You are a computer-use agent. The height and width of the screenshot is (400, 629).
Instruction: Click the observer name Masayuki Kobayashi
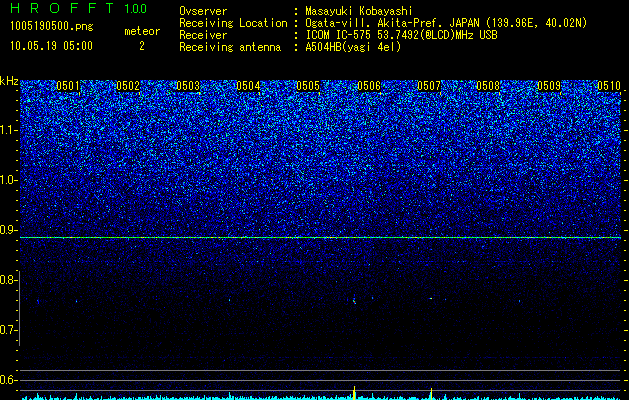pyautogui.click(x=359, y=11)
